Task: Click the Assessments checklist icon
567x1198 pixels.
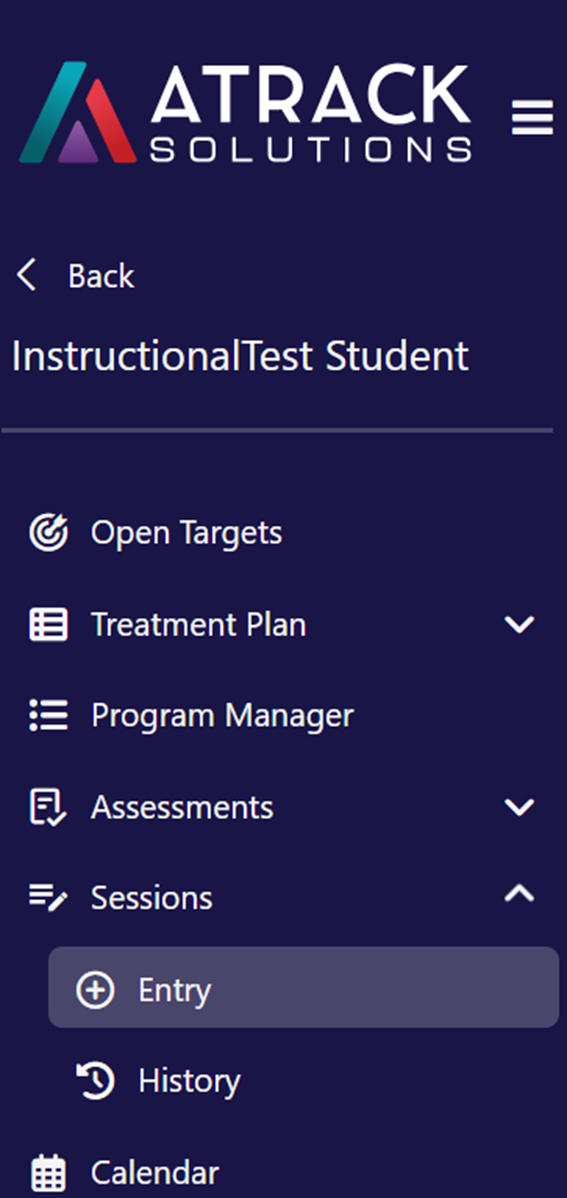Action: [48, 808]
